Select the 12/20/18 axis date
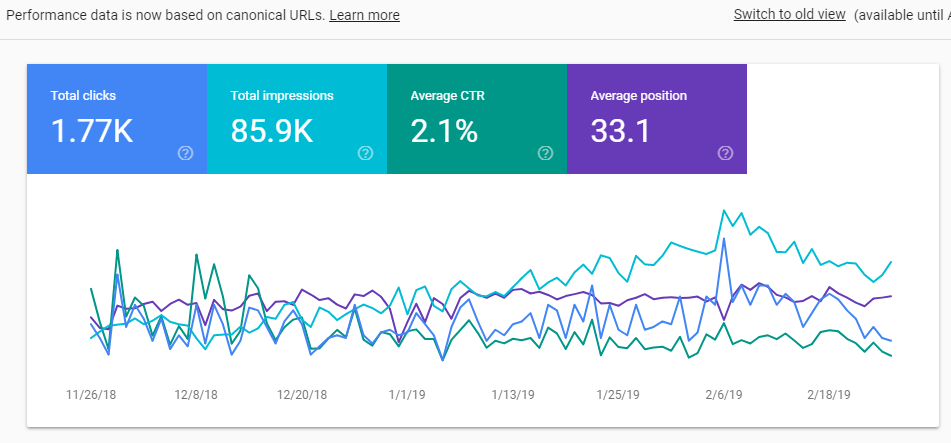 tap(303, 394)
